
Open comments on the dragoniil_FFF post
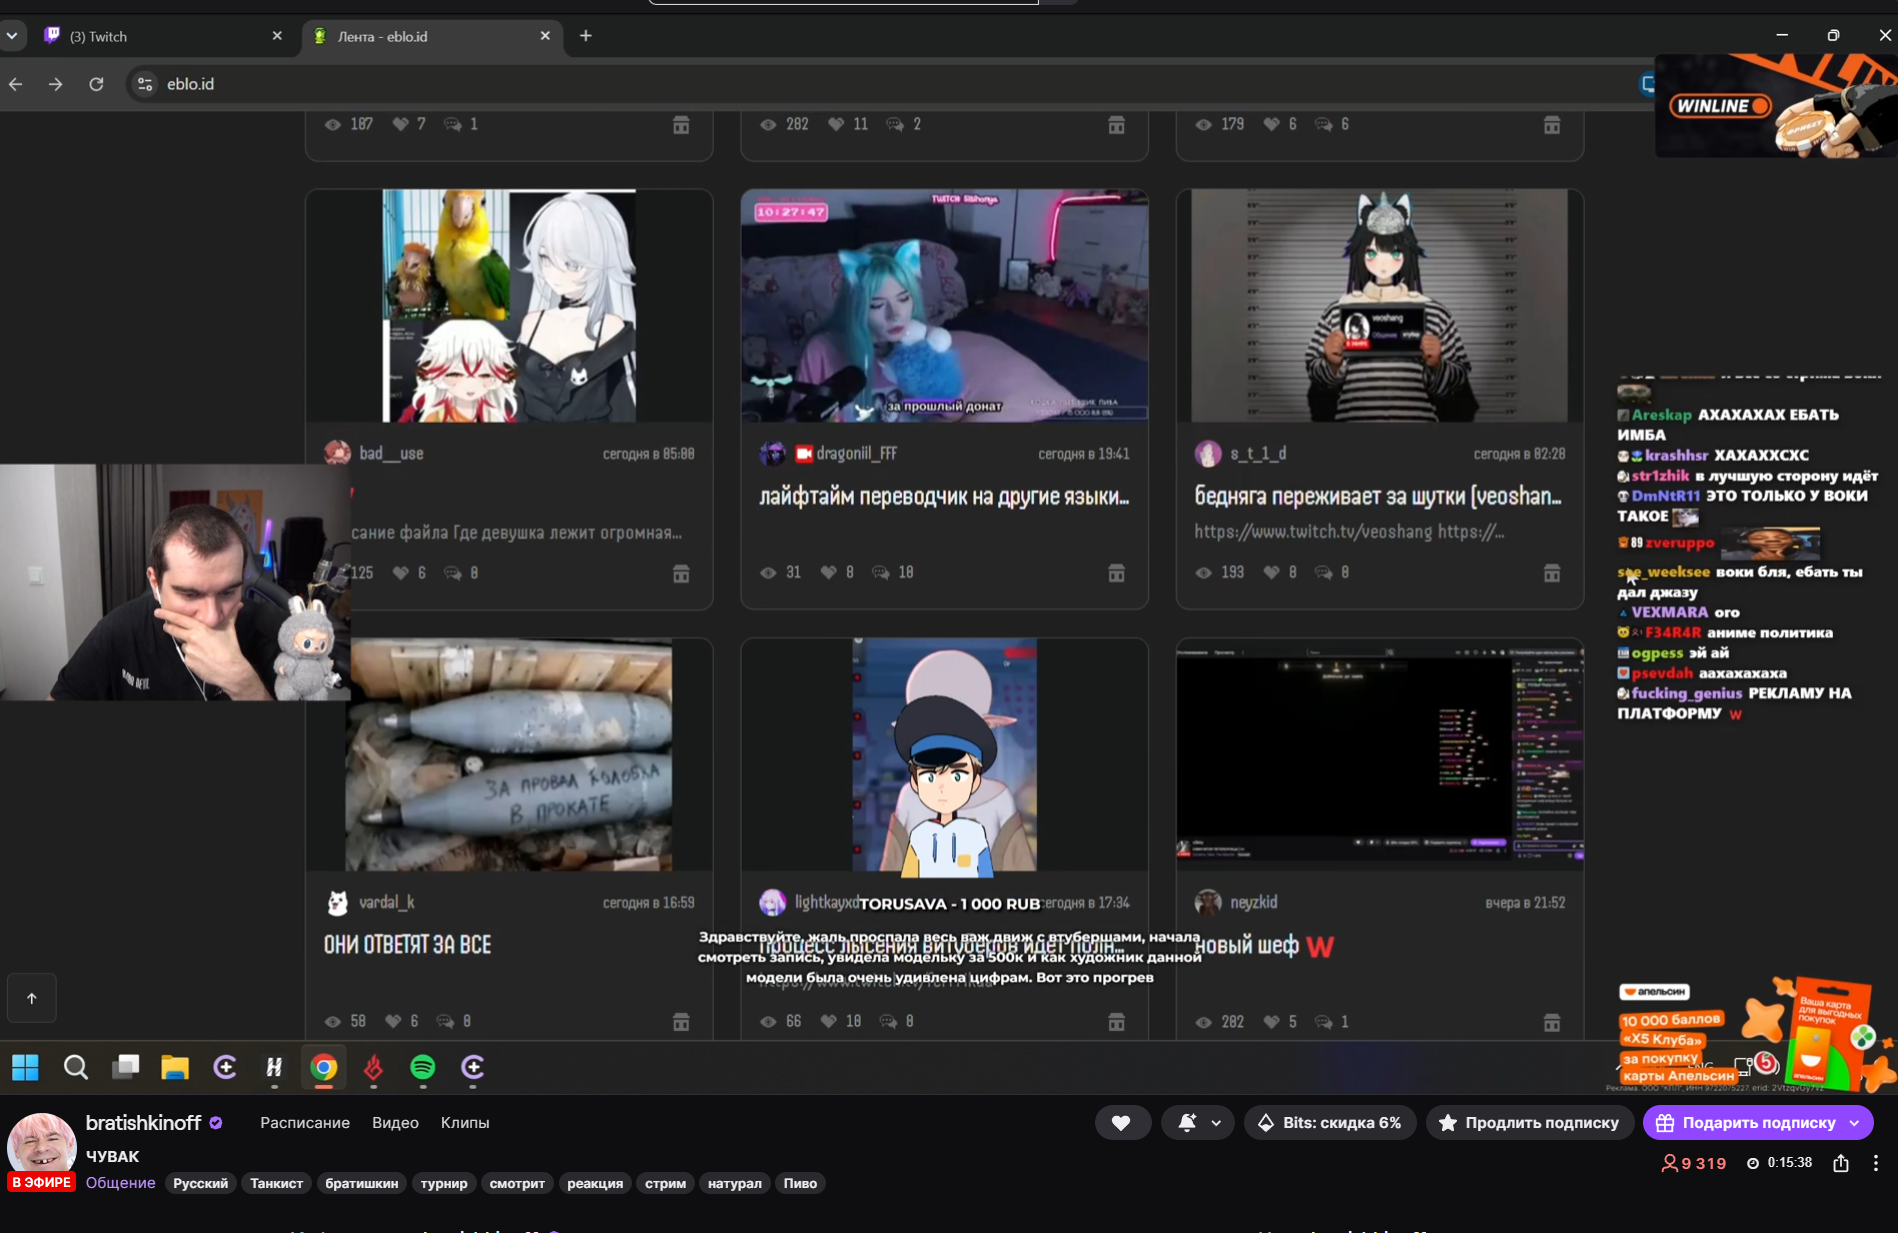click(x=881, y=573)
